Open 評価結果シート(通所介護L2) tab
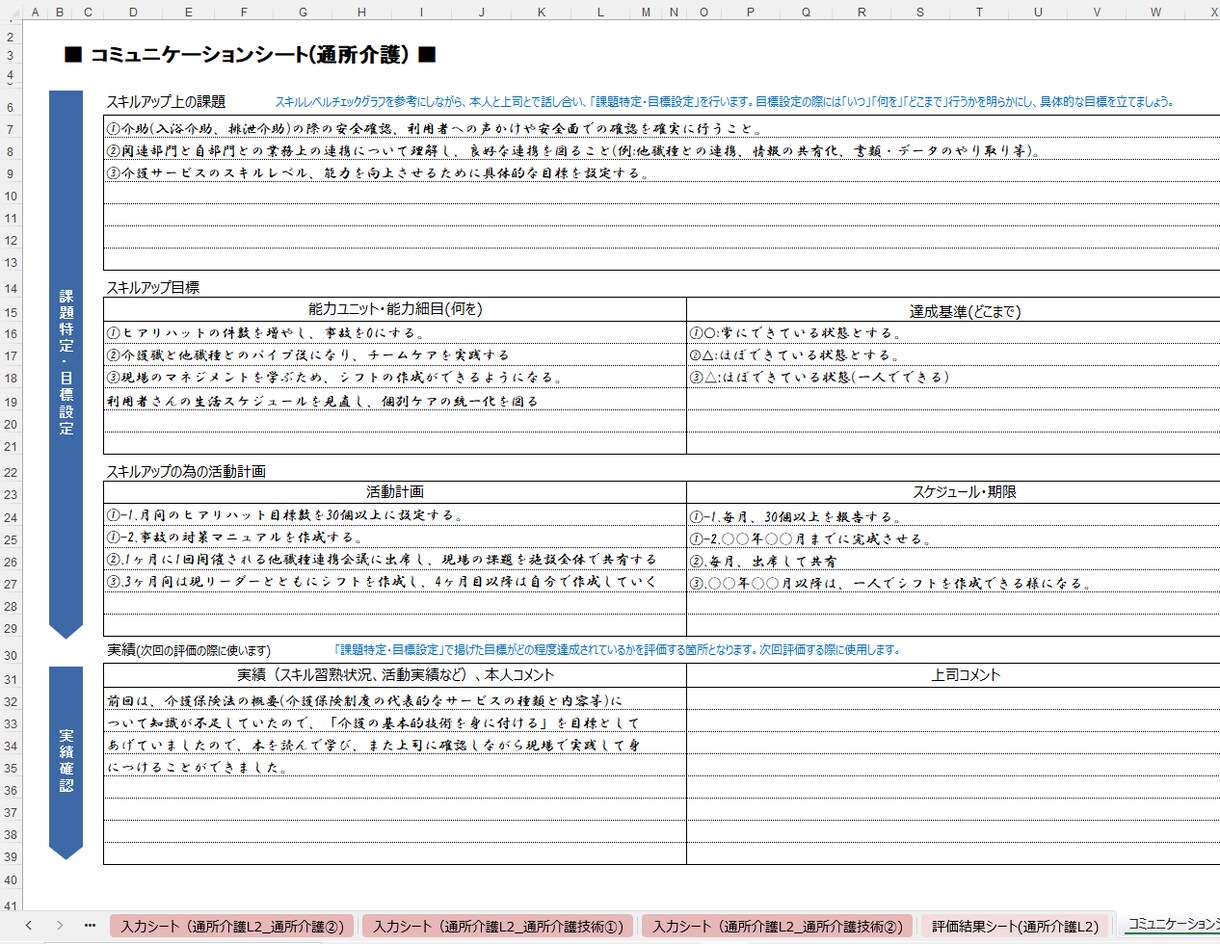Image resolution: width=1220 pixels, height=944 pixels. [x=1015, y=926]
